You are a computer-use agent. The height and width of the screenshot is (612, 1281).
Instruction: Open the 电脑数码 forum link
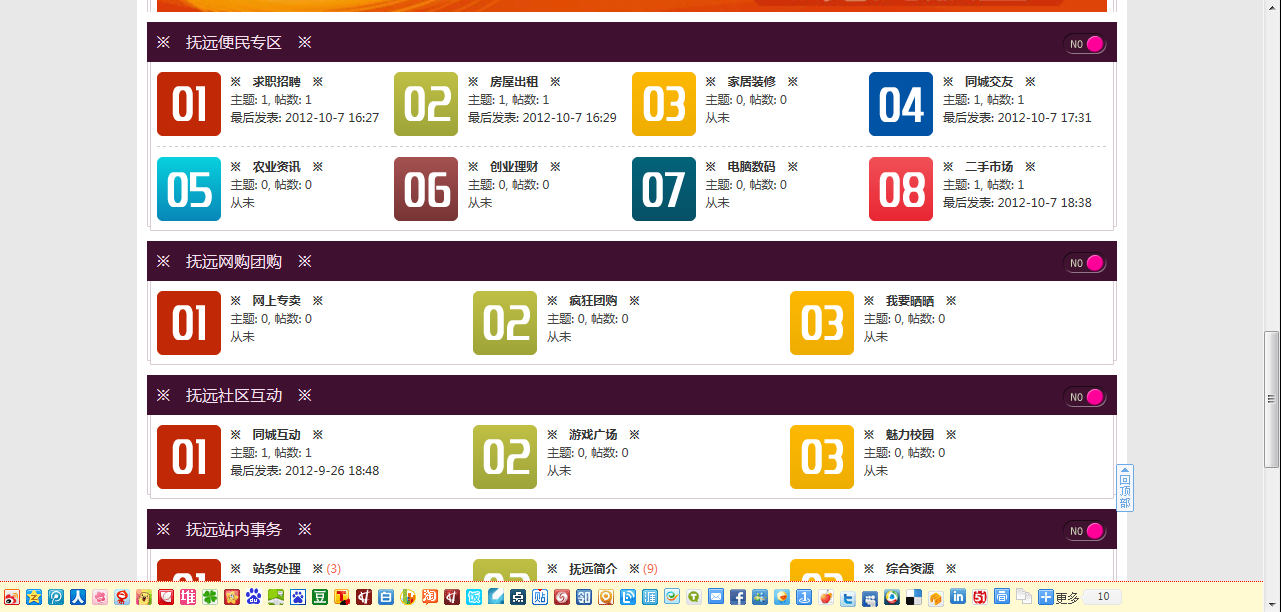pos(751,167)
